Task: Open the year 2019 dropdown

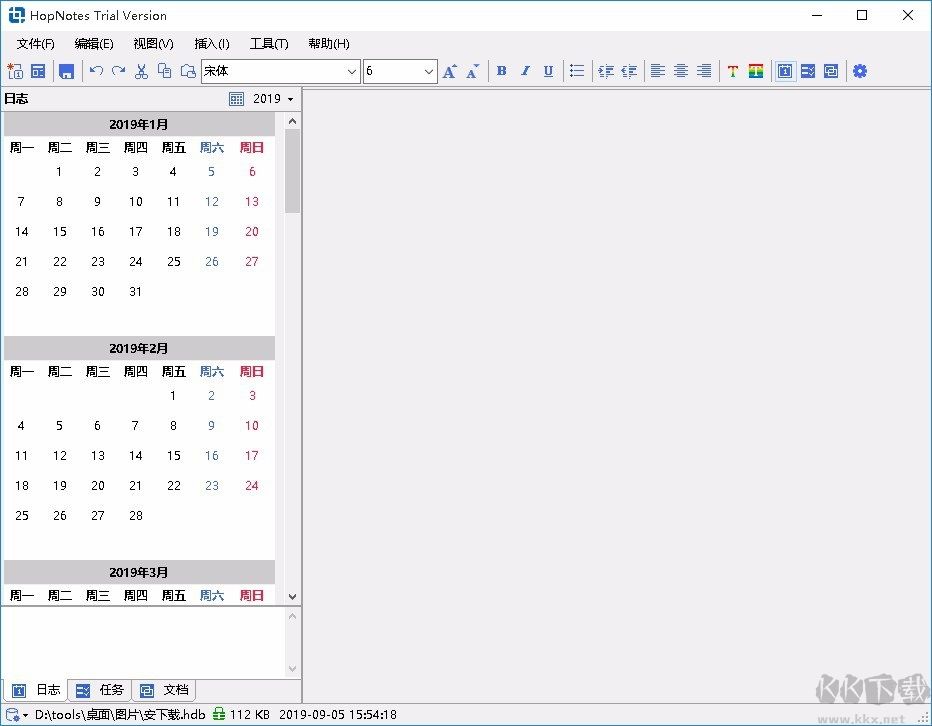Action: (x=271, y=98)
